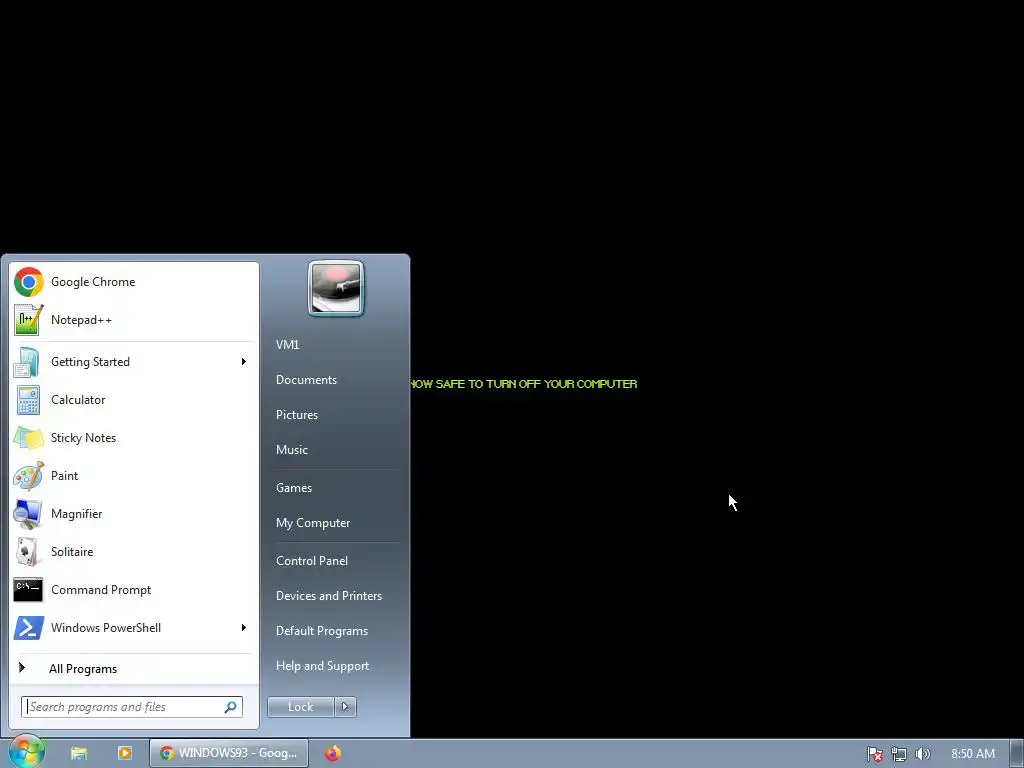Image resolution: width=1024 pixels, height=768 pixels.
Task: Launch Solitaire card icon
Action: 27,552
